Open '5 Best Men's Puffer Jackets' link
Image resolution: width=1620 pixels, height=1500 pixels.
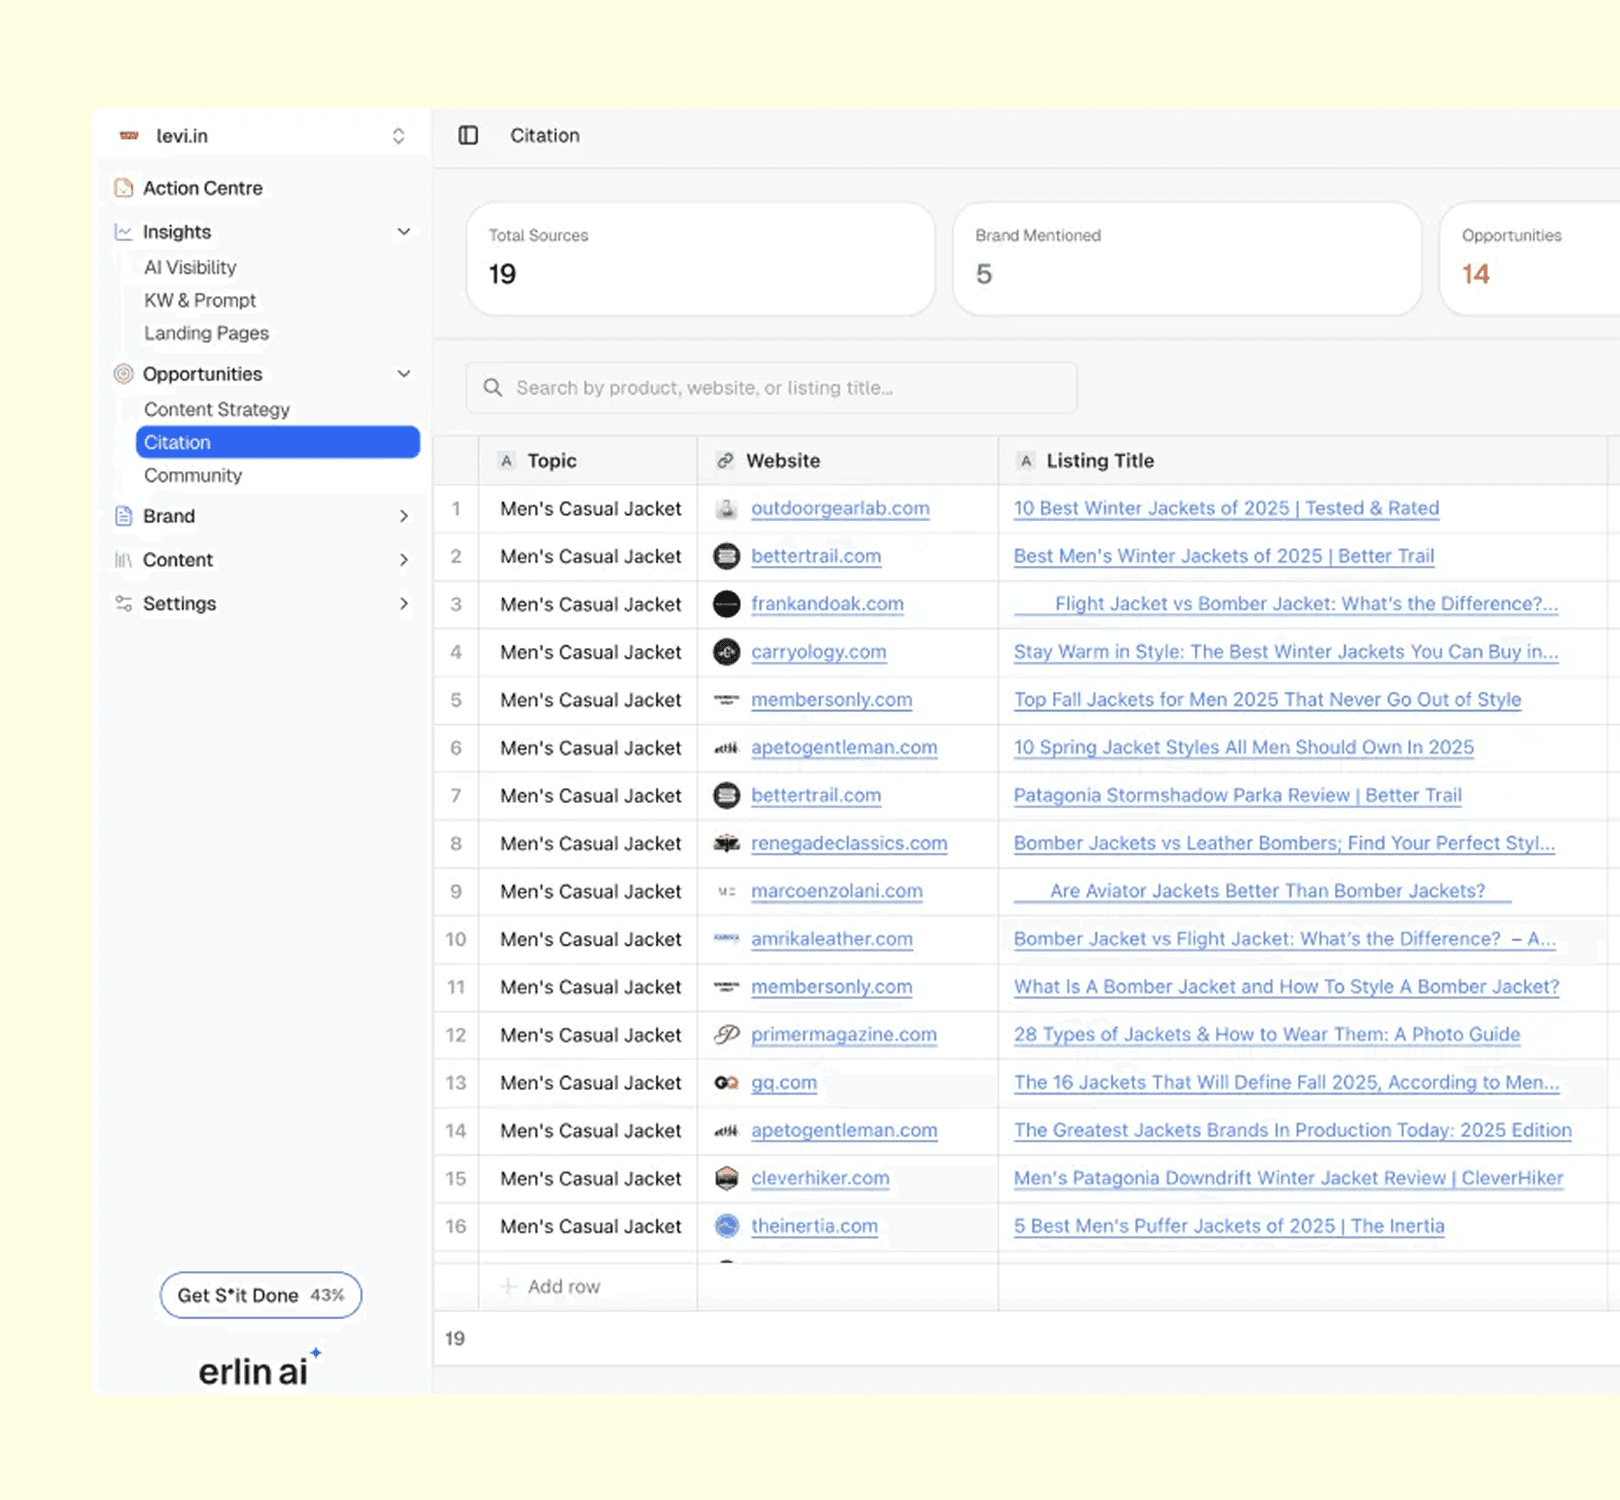pos(1229,1226)
